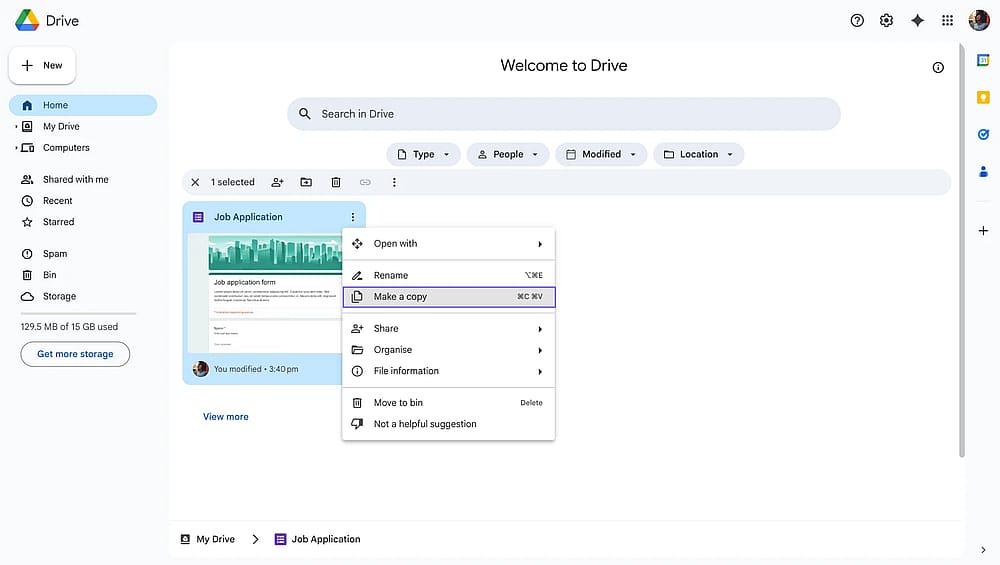Open Google Tasks side panel icon
The width and height of the screenshot is (1000, 565).
point(983,134)
